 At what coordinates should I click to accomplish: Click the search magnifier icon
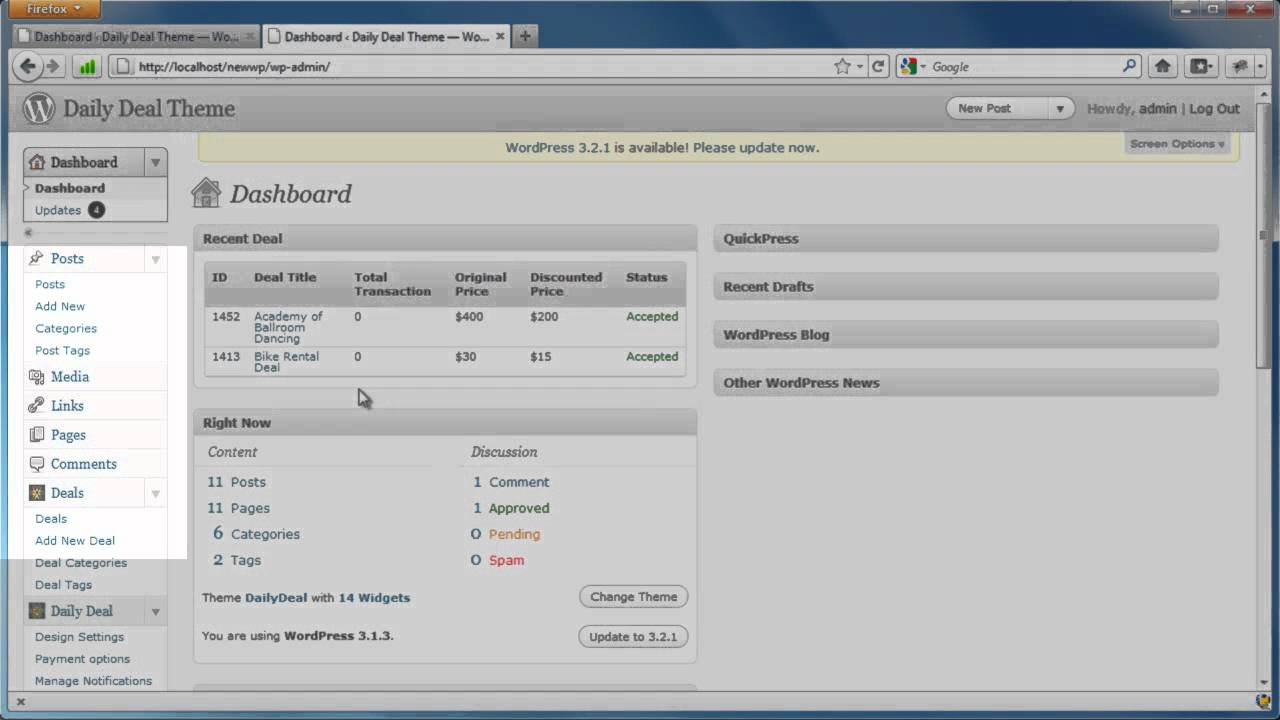tap(1129, 67)
